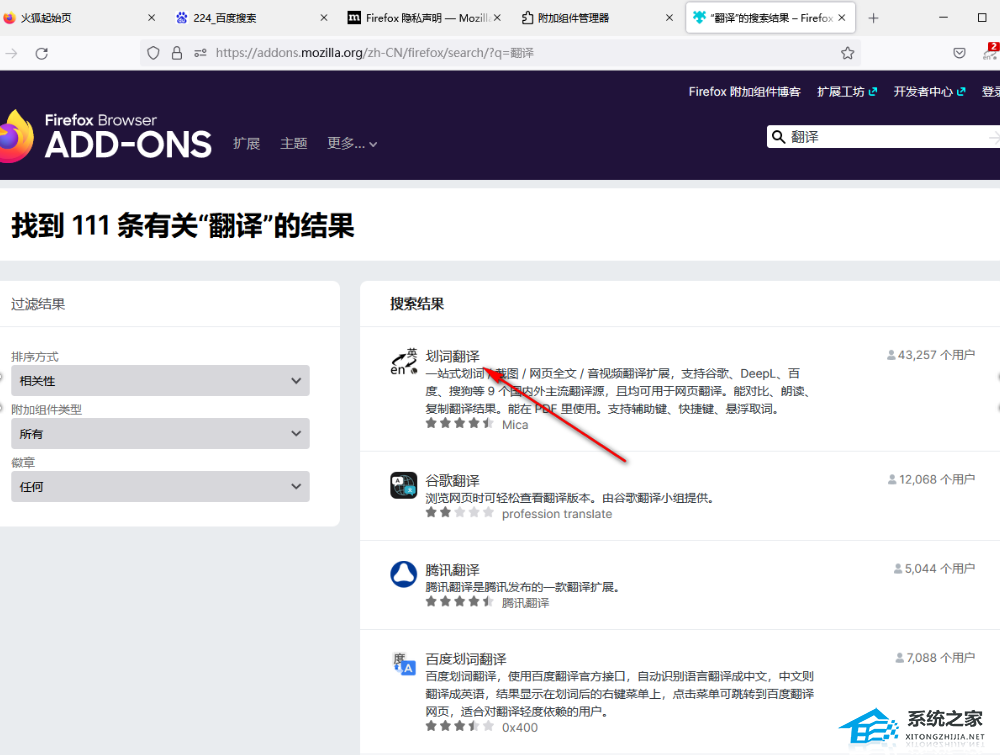Click the 搜索结果 heading
1000x755 pixels.
click(417, 304)
